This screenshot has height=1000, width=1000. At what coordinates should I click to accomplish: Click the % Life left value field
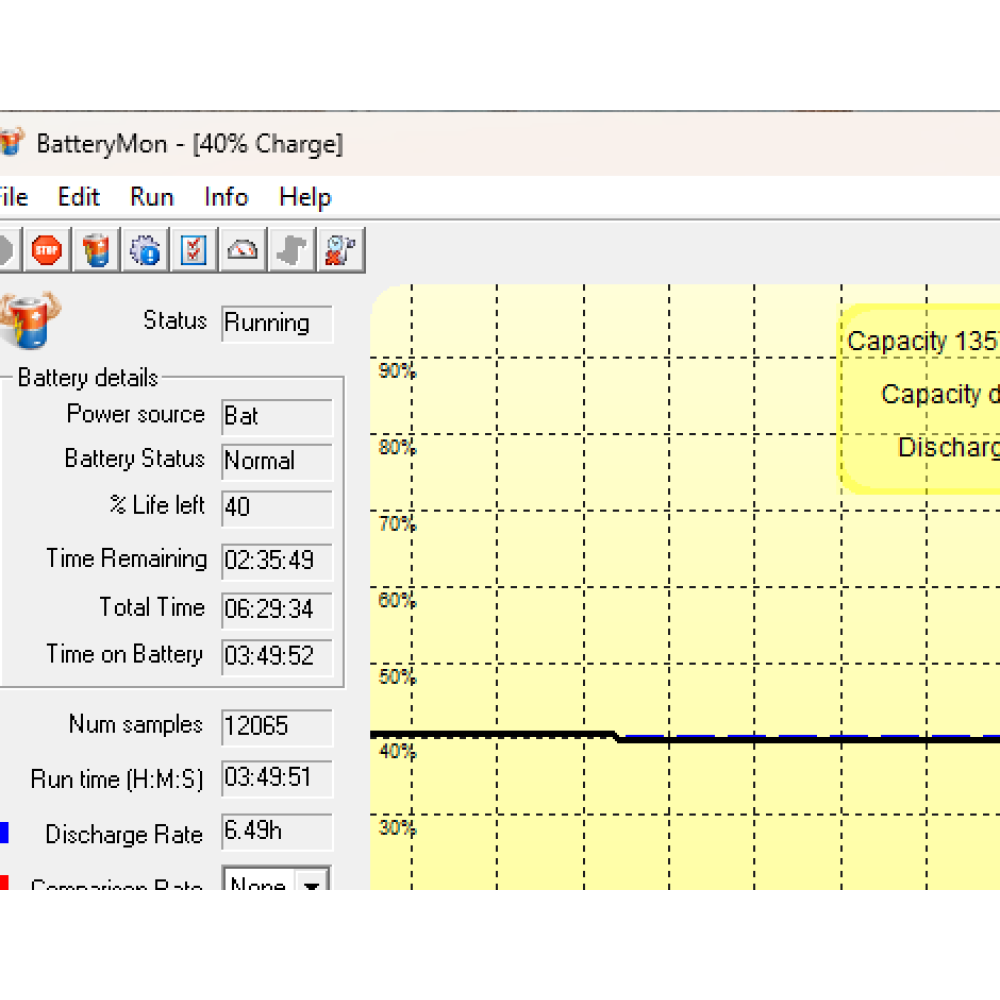tap(276, 508)
